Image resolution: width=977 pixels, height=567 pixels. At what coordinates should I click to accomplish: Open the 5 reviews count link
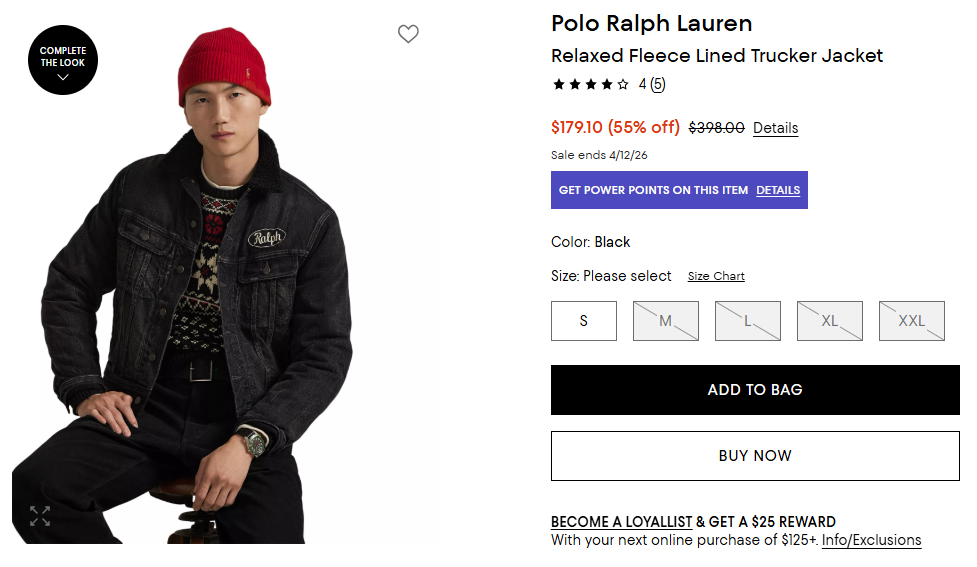tap(658, 85)
